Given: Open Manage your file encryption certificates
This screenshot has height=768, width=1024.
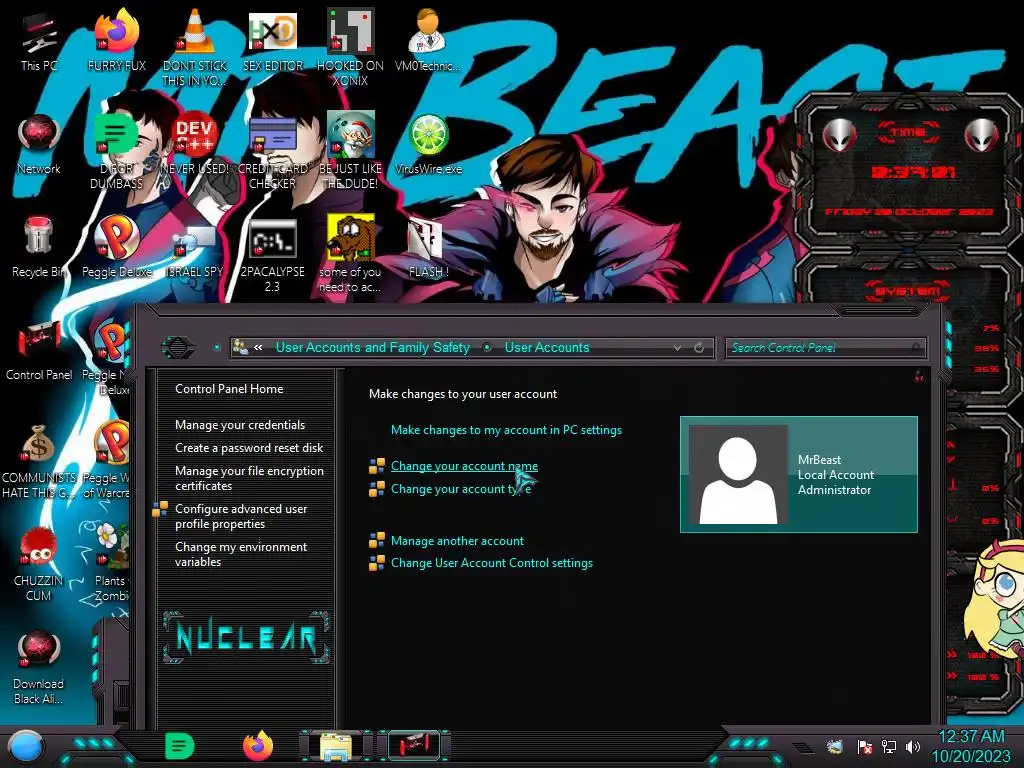Looking at the screenshot, I should tap(249, 478).
